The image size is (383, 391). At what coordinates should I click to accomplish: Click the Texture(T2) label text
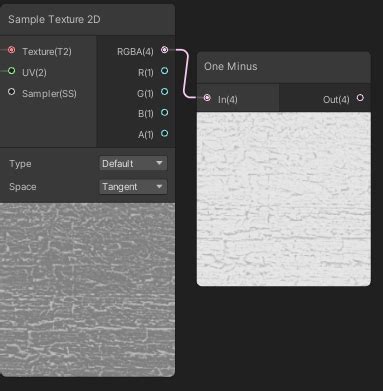(47, 52)
